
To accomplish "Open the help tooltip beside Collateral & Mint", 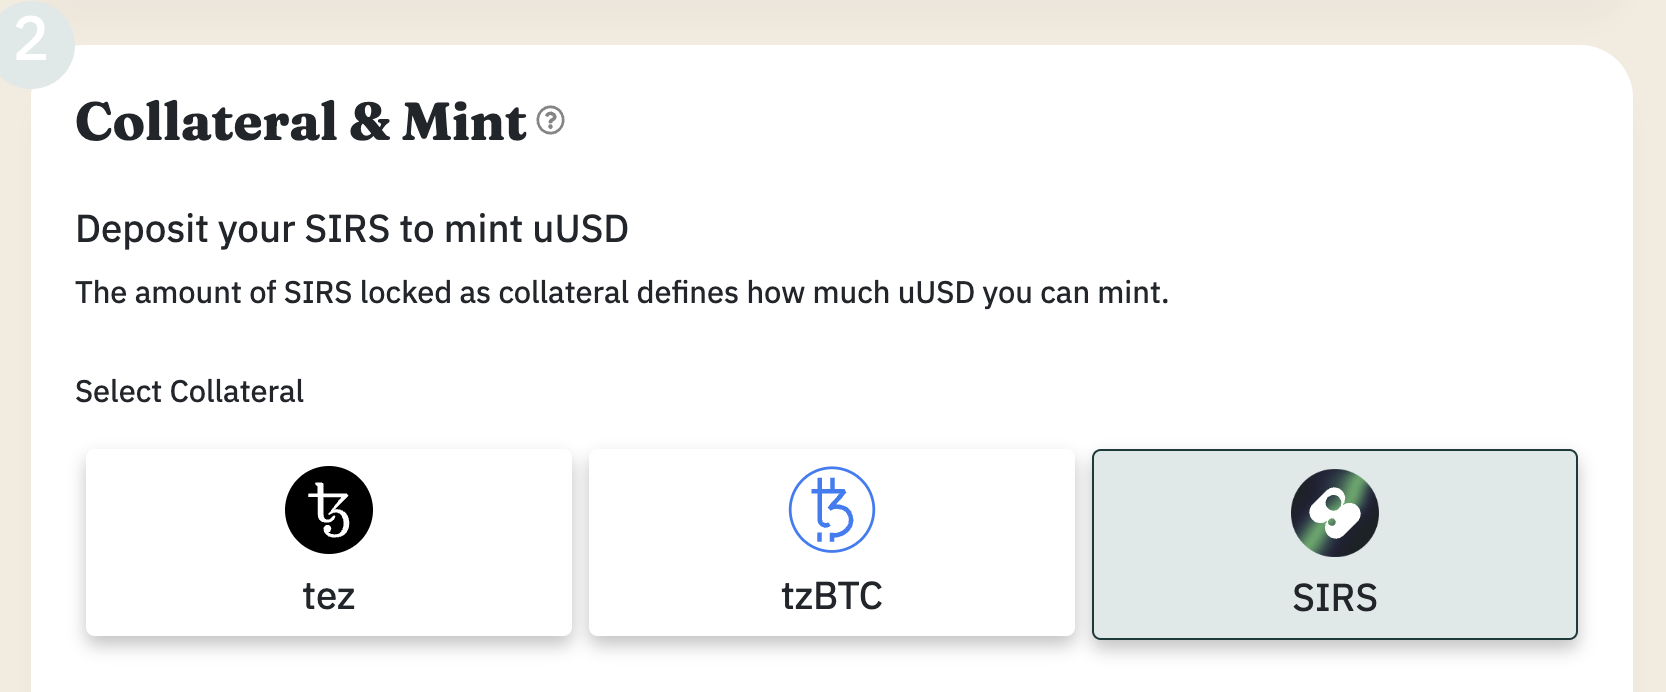I will (x=550, y=121).
